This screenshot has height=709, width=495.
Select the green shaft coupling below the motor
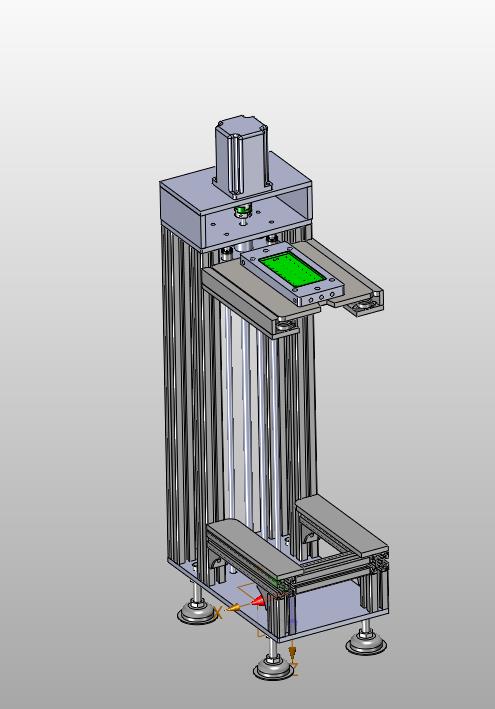(242, 211)
